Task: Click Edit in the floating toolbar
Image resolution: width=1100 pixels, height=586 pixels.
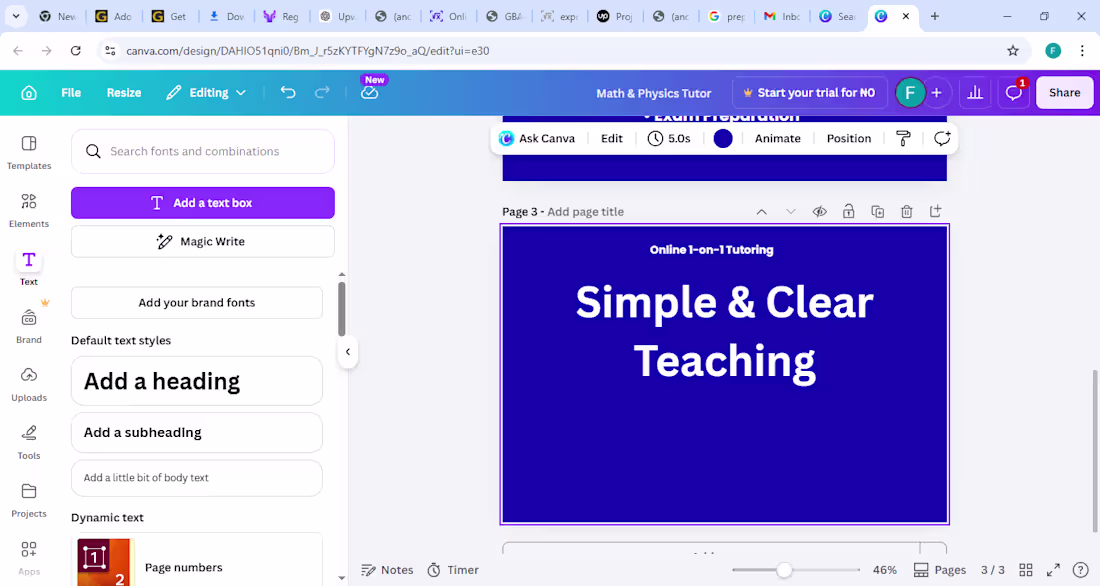Action: (x=612, y=138)
